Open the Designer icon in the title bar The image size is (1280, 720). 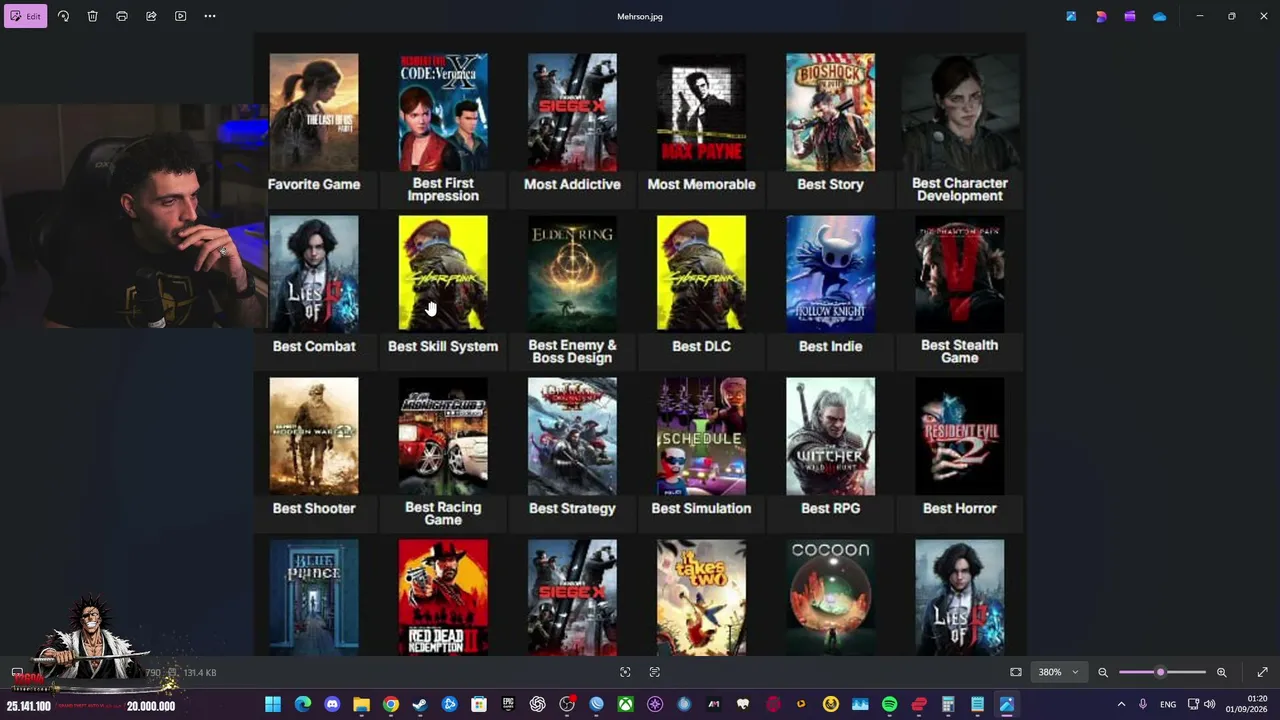(x=1101, y=16)
